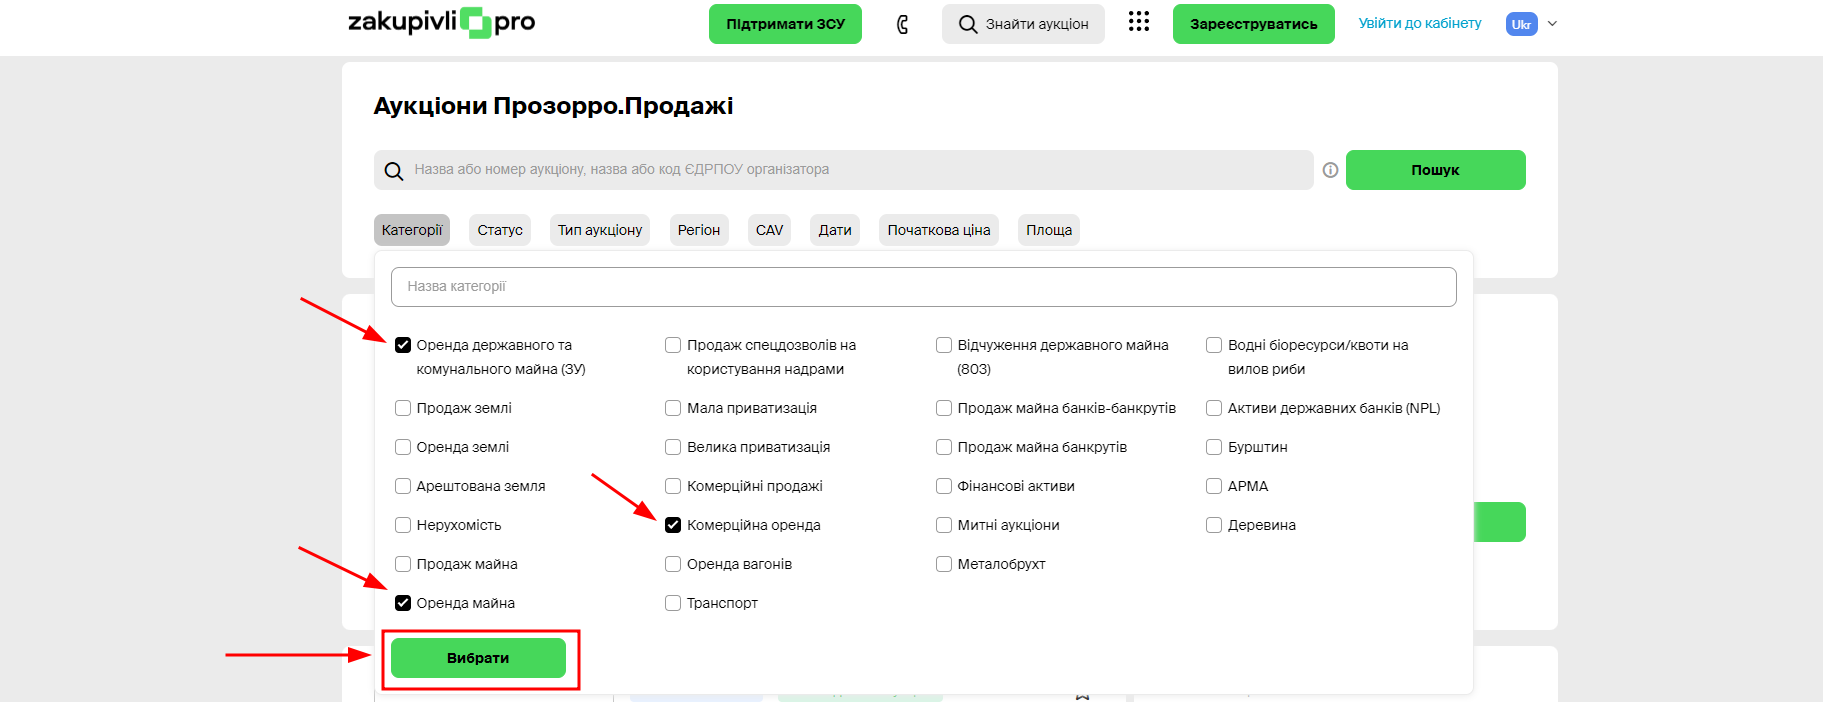1823x702 pixels.
Task: Click the info icon beside search field
Action: 1330,170
